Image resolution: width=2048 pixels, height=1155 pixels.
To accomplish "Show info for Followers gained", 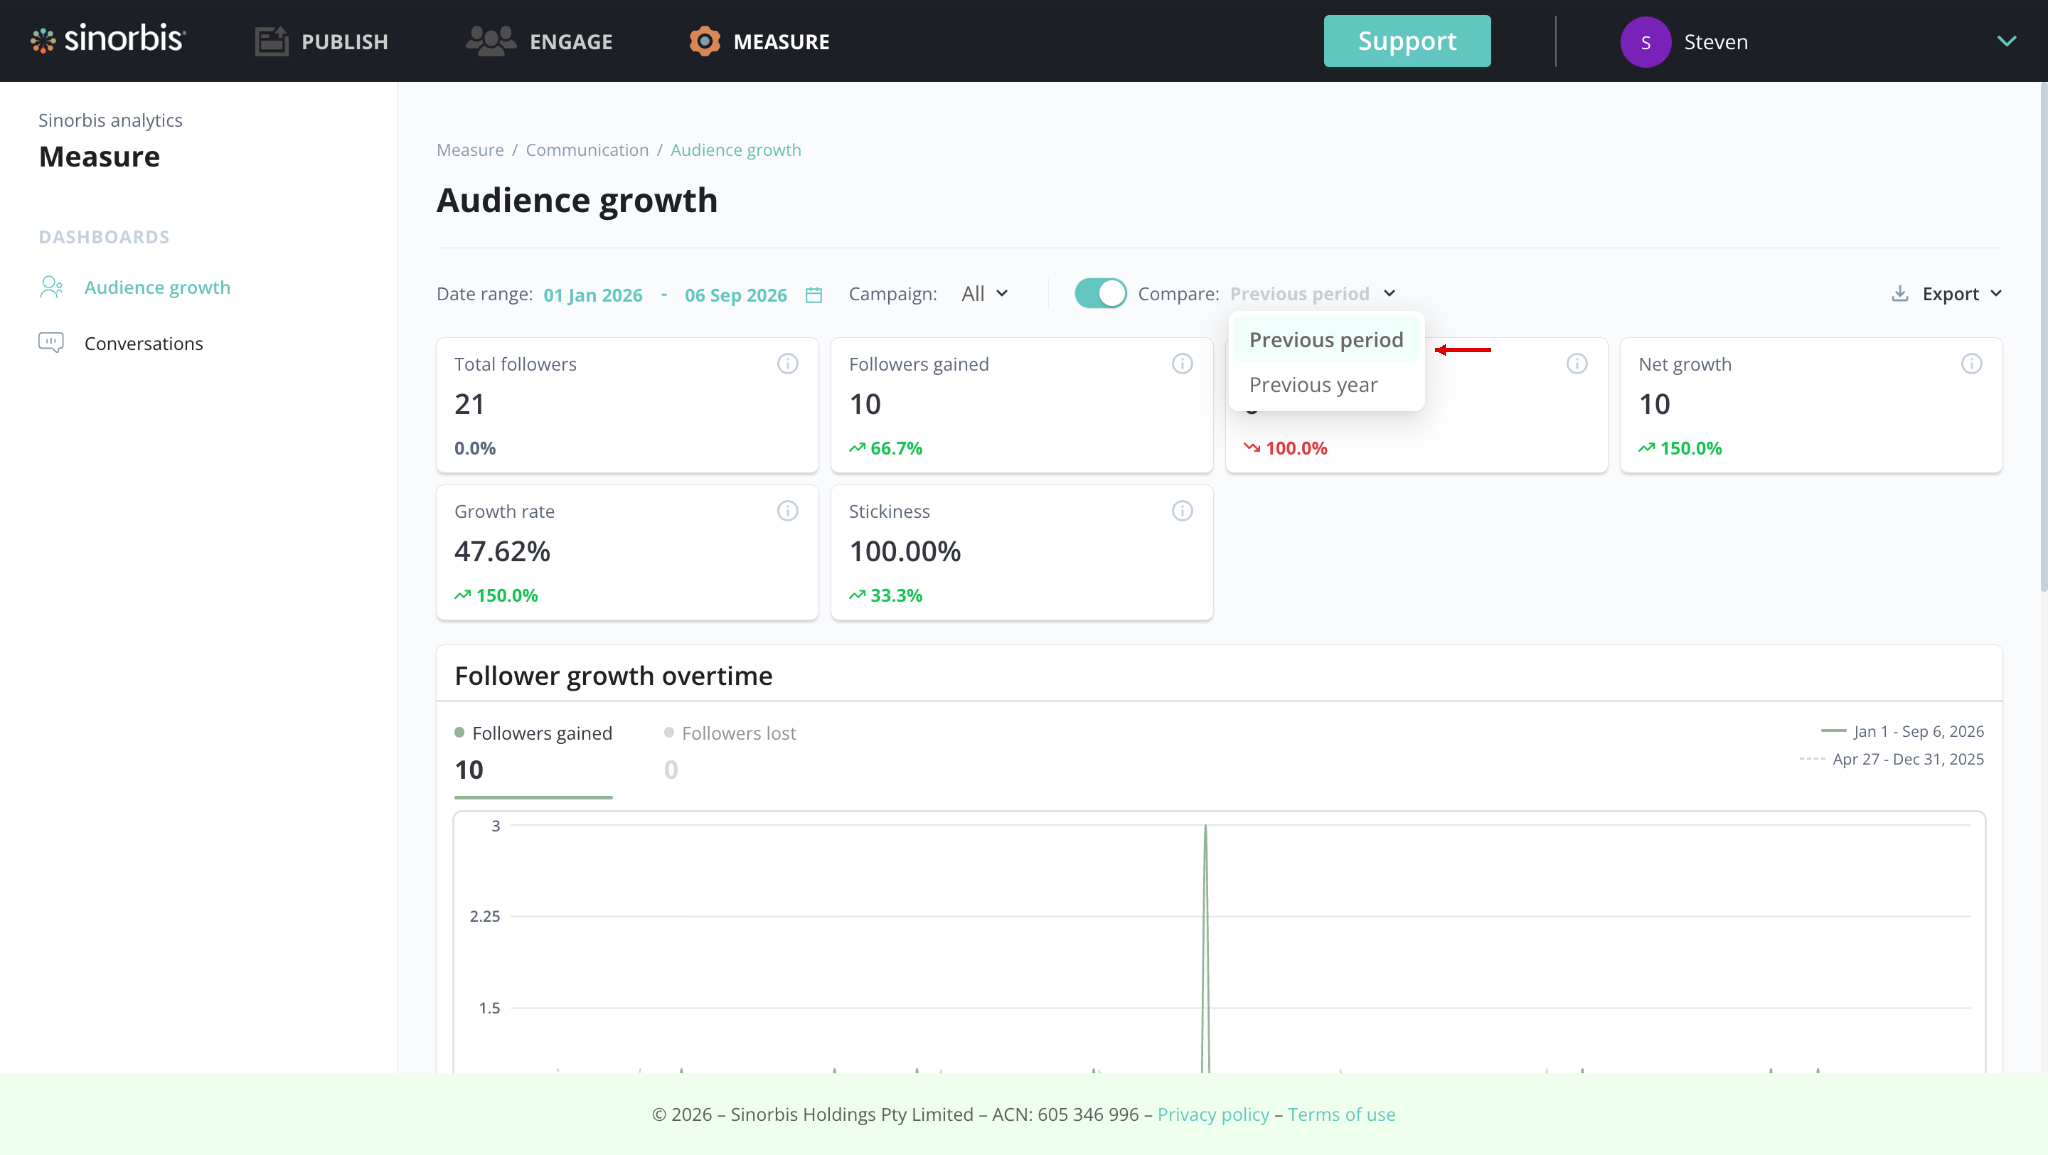I will click(1182, 364).
